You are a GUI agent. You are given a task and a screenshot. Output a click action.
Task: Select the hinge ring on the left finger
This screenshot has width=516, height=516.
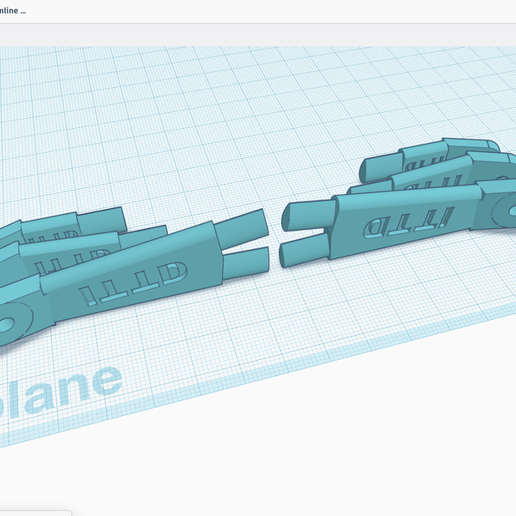click(13, 322)
